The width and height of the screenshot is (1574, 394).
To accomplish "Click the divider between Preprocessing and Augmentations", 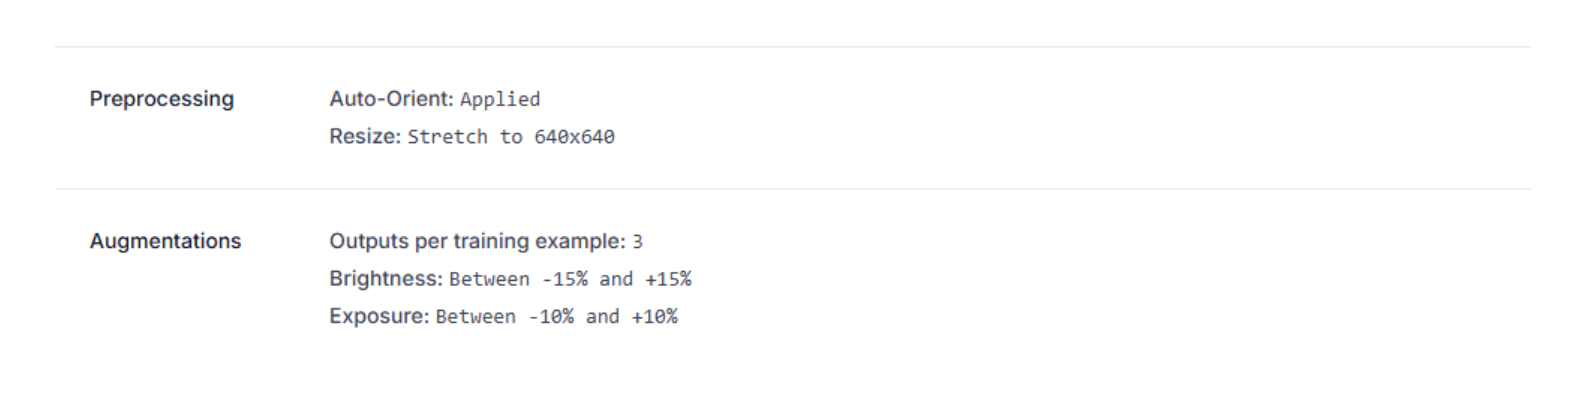I will [792, 189].
